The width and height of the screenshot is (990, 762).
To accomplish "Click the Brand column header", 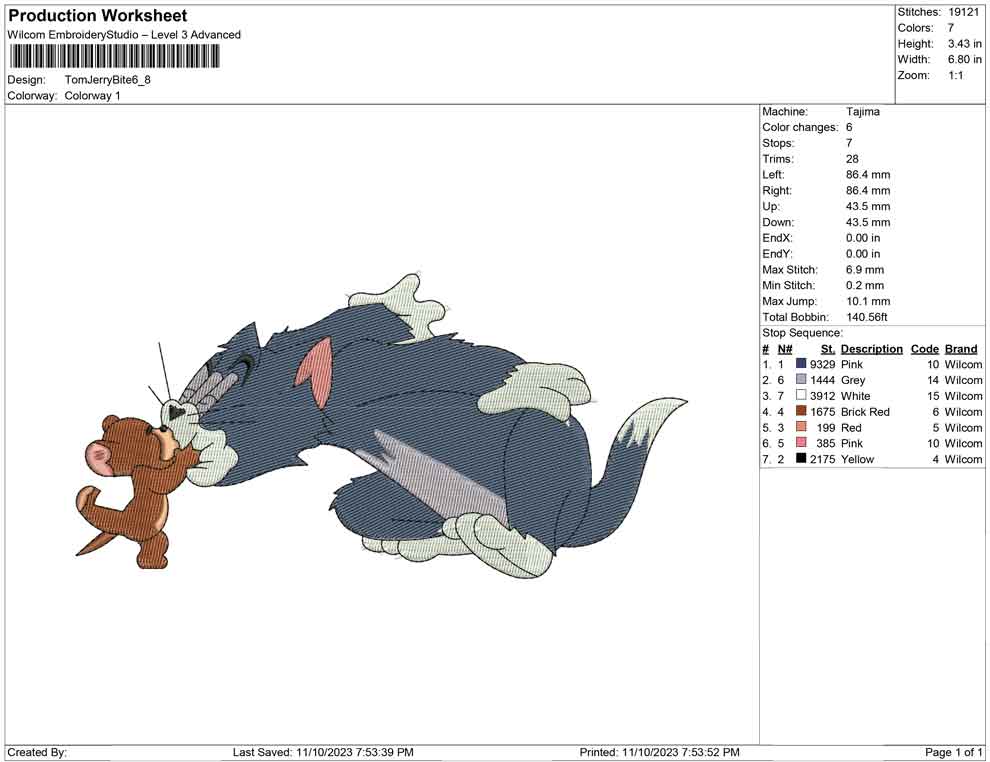I will coord(961,348).
